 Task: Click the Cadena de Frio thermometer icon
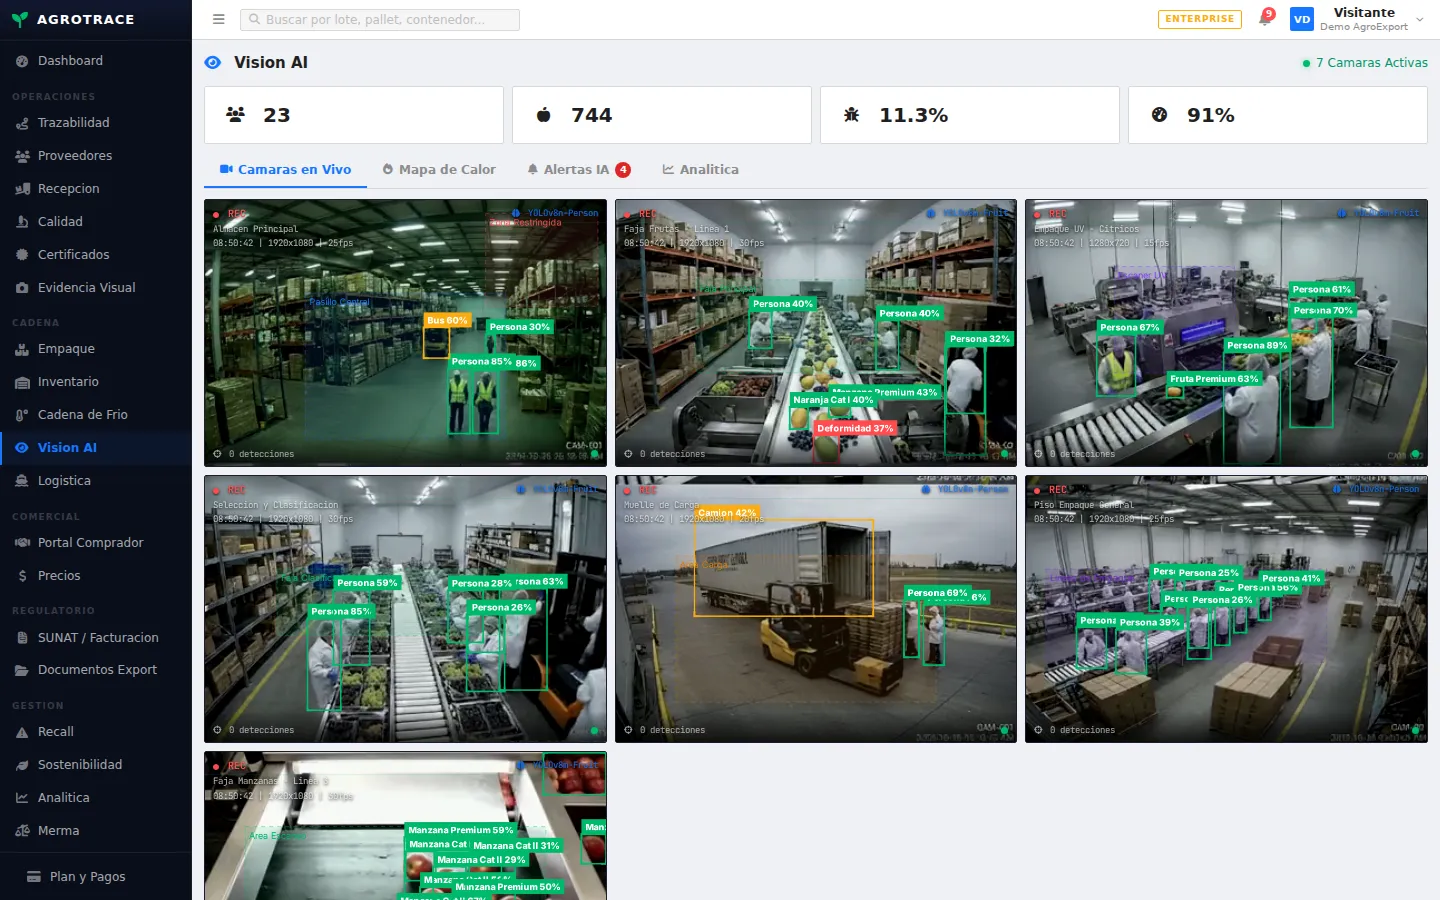click(x=22, y=415)
